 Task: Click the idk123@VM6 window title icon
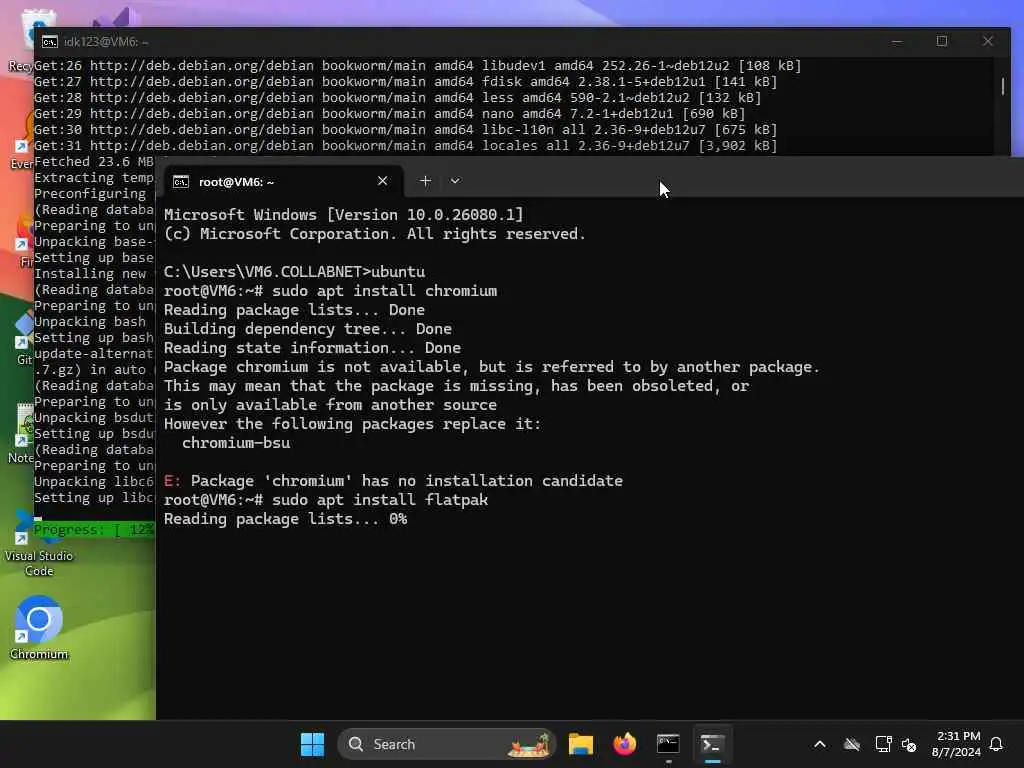tap(50, 42)
